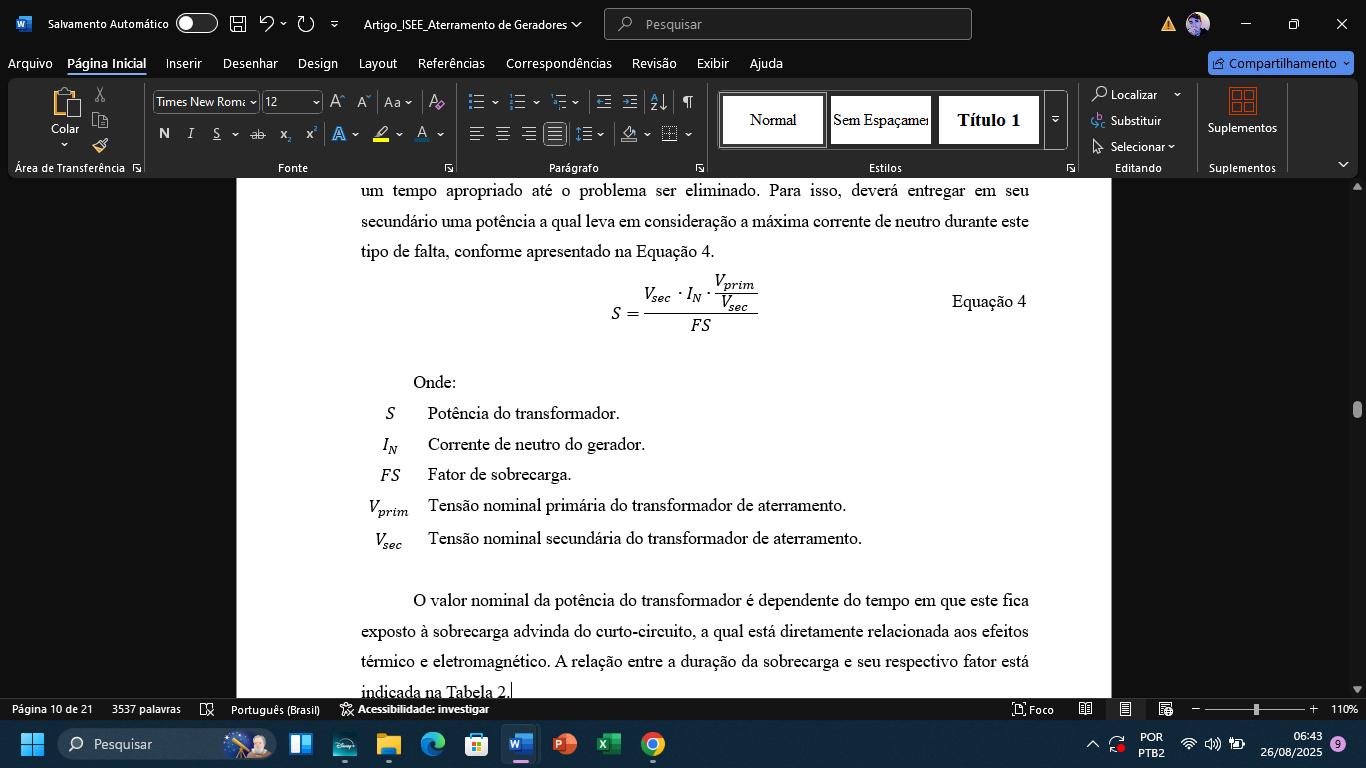Save the document with the floppy icon

[x=238, y=24]
